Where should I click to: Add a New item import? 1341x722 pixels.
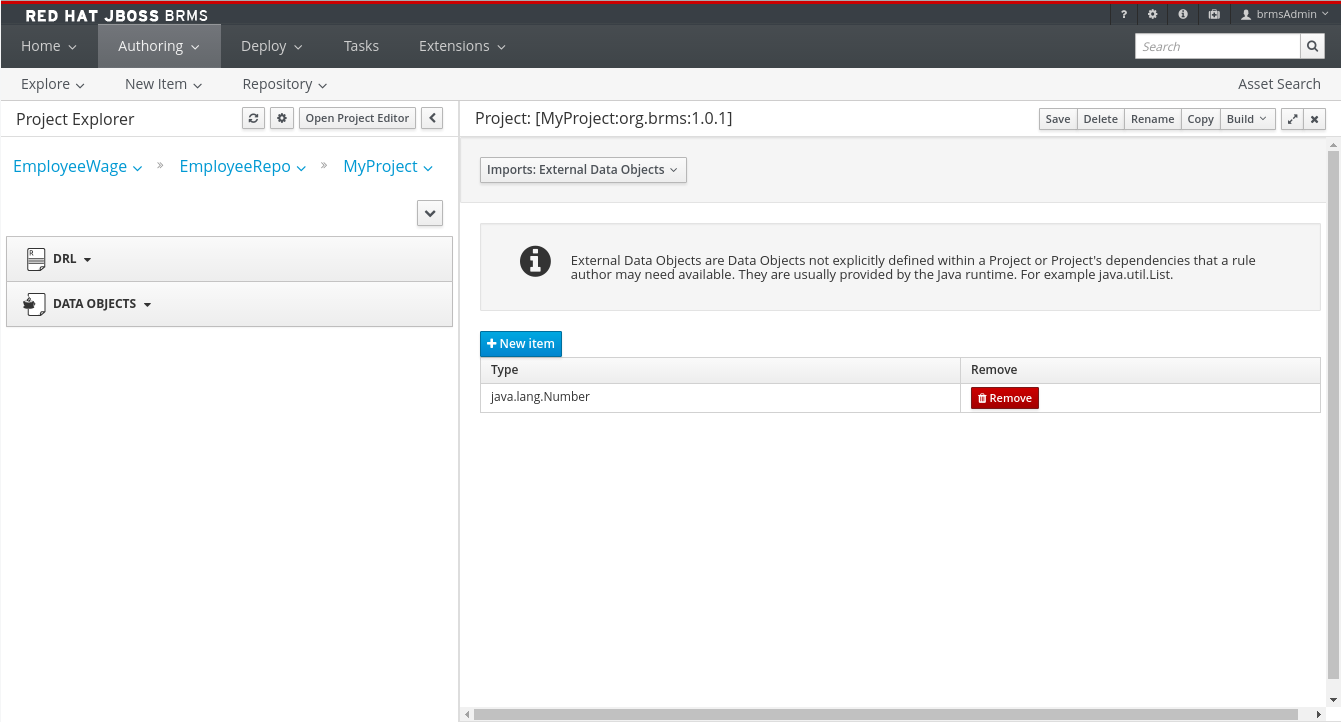point(521,344)
